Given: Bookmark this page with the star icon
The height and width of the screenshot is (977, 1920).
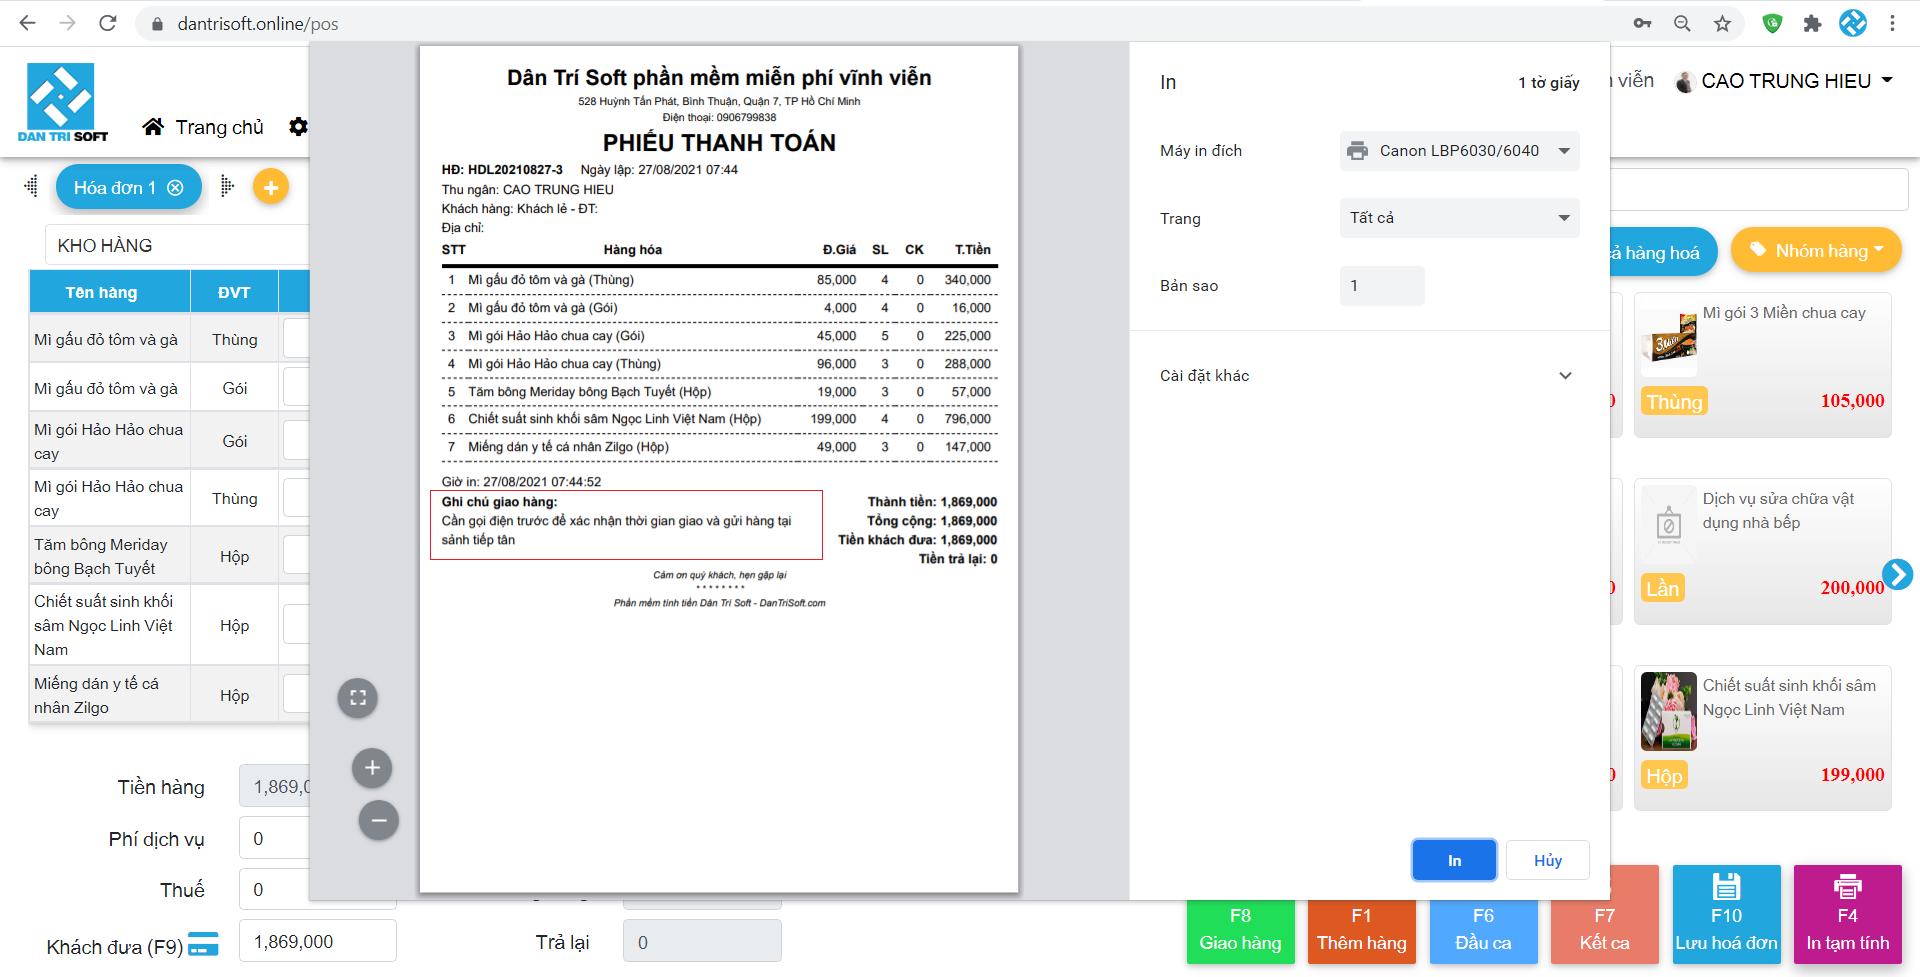Looking at the screenshot, I should (1722, 23).
